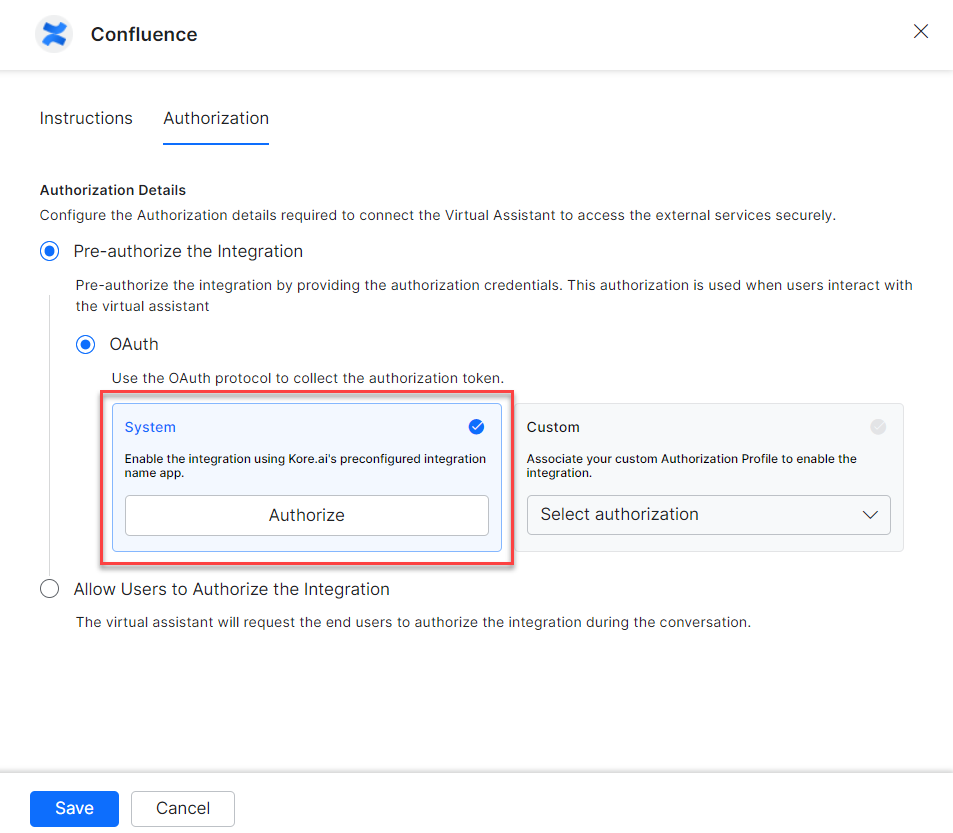Select Allow Users to Authorize the Integration
Viewport: 953px width, 833px height.
[x=49, y=589]
